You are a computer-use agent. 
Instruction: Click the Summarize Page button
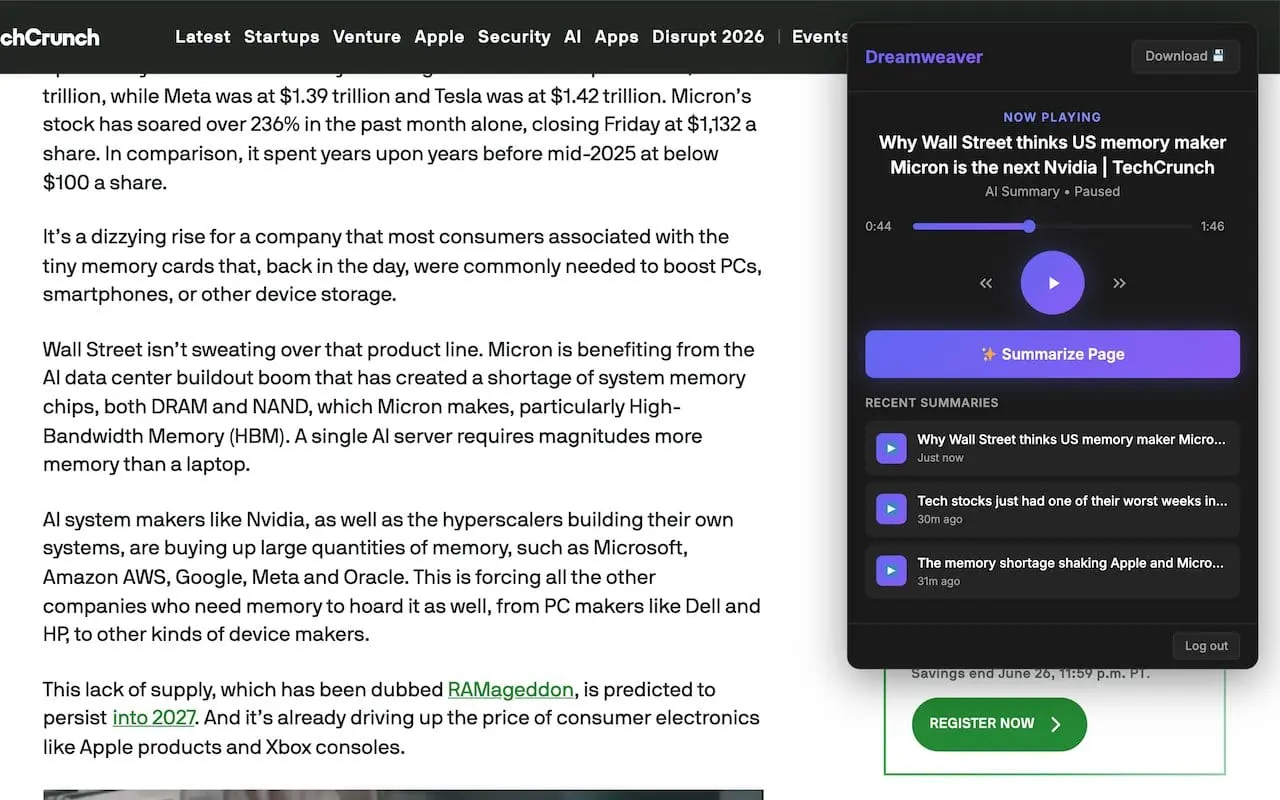[x=1052, y=354]
